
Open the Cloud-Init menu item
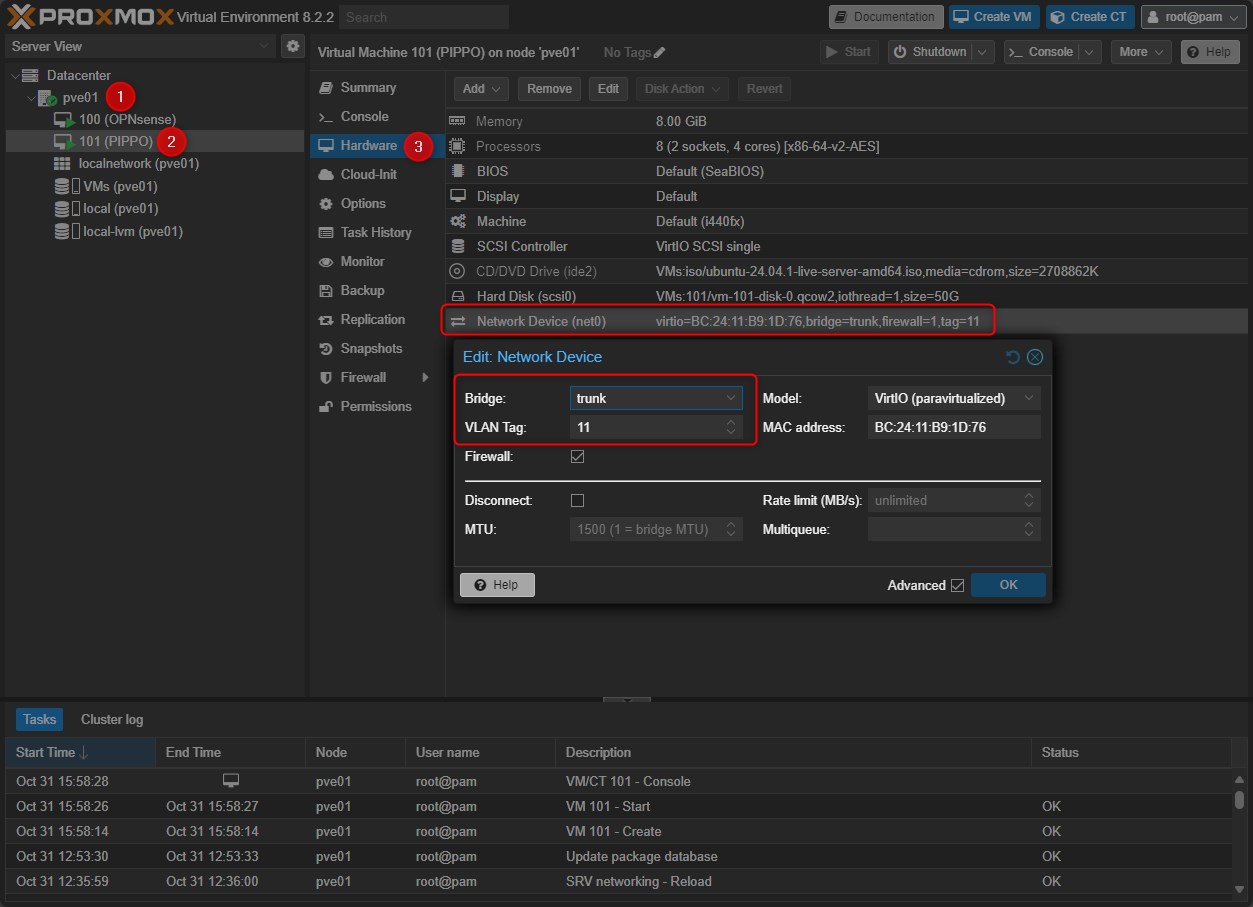pyautogui.click(x=368, y=174)
